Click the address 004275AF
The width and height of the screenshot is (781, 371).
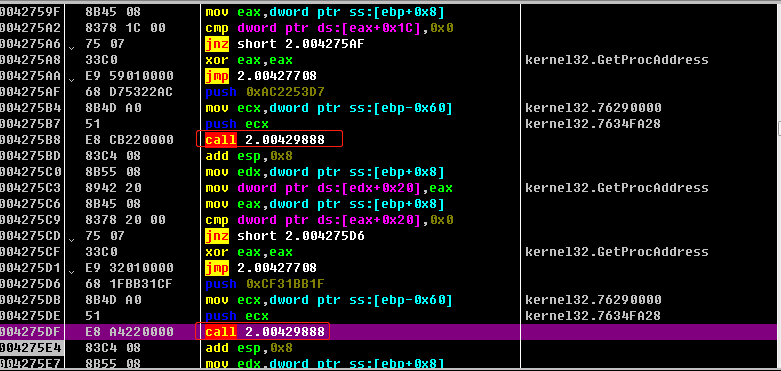coord(29,92)
